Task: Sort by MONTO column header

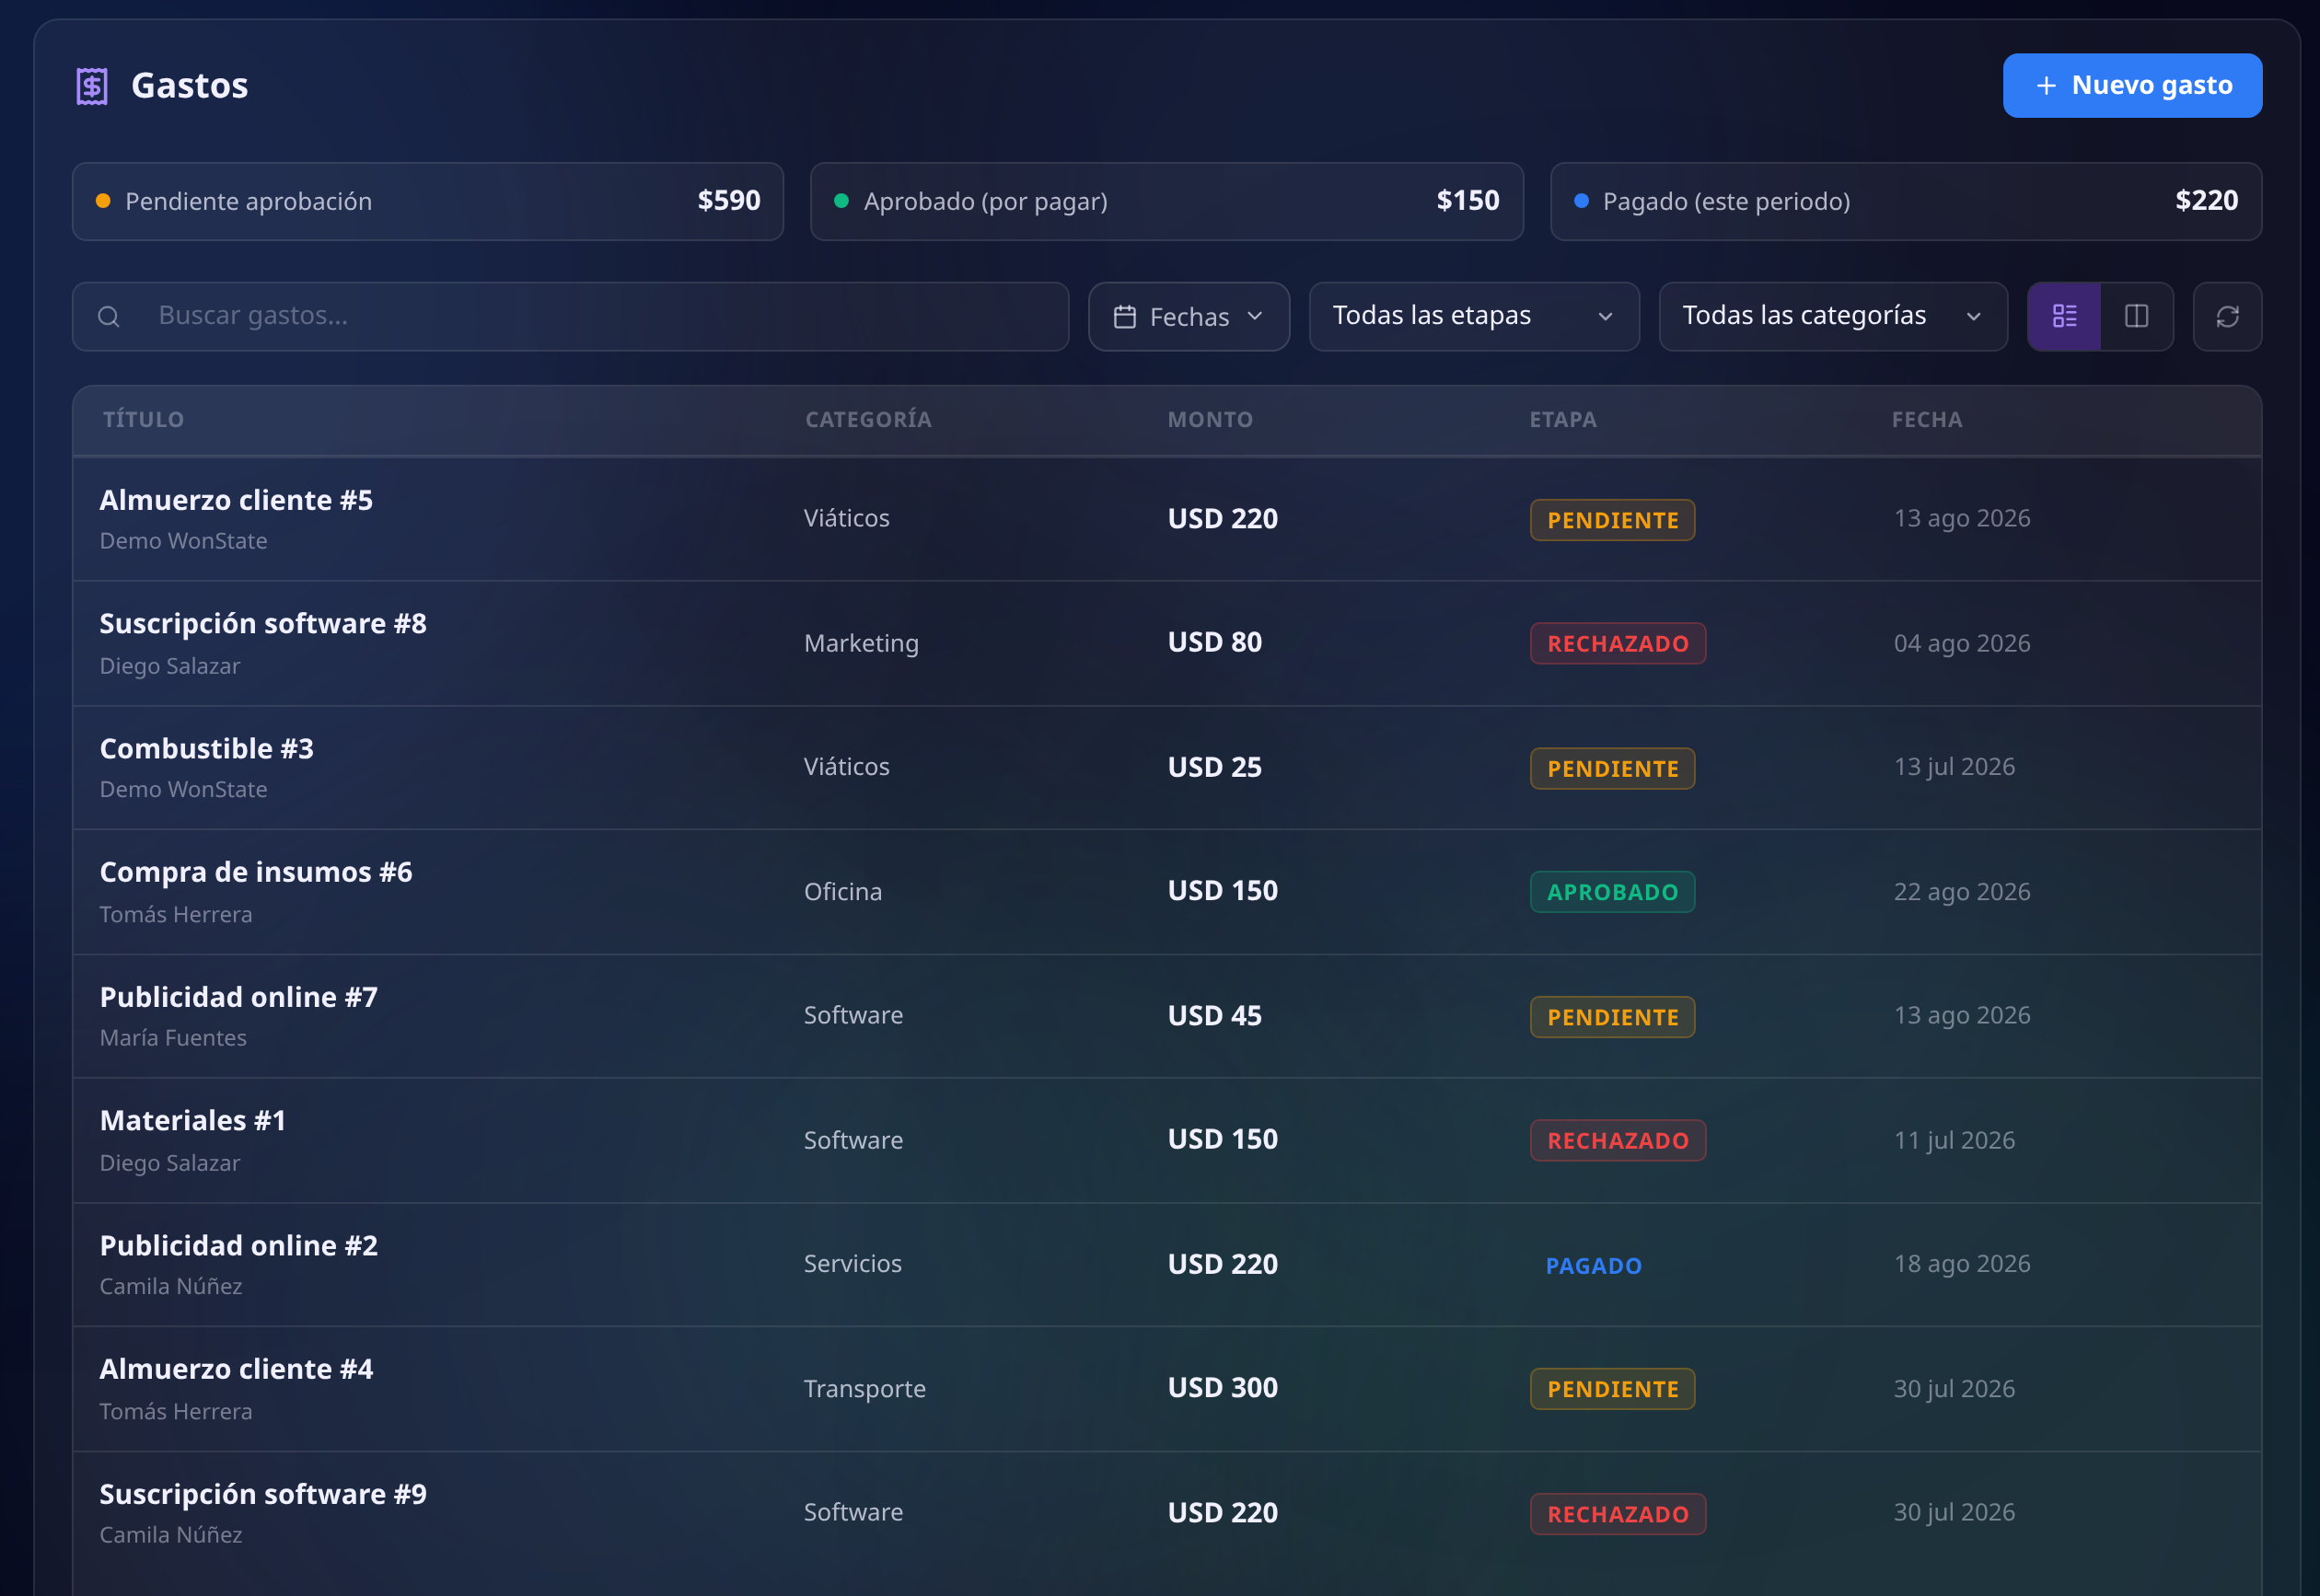Action: (1210, 420)
